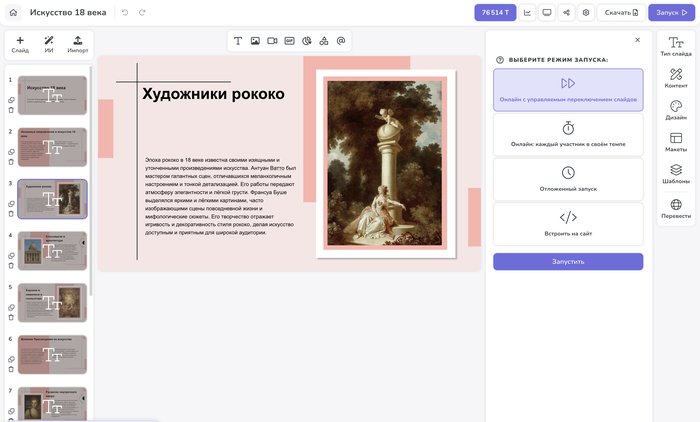Close the launch mode panel
Screen dimensions: 700x422
pos(638,40)
